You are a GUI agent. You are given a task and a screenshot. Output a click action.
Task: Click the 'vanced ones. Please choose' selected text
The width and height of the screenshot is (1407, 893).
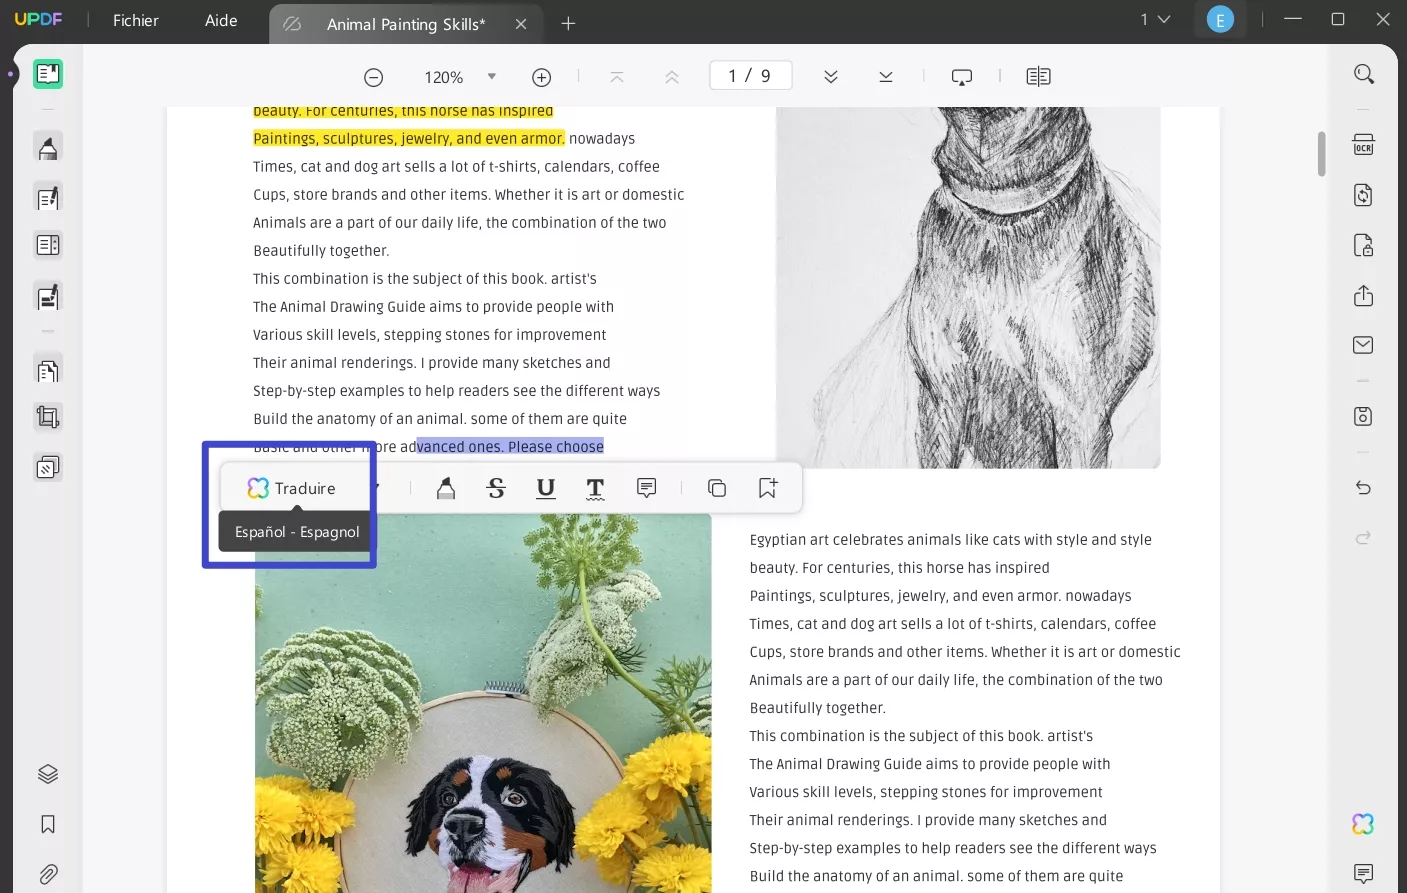click(x=510, y=446)
